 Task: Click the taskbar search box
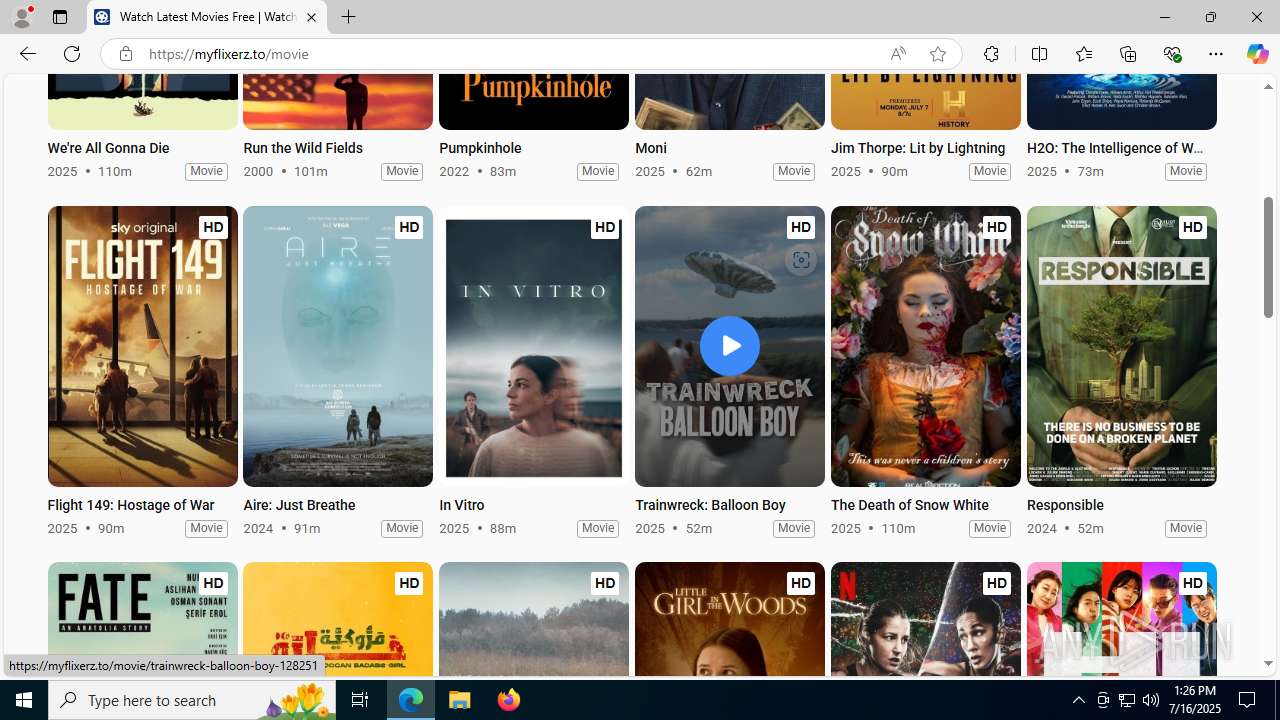[192, 700]
